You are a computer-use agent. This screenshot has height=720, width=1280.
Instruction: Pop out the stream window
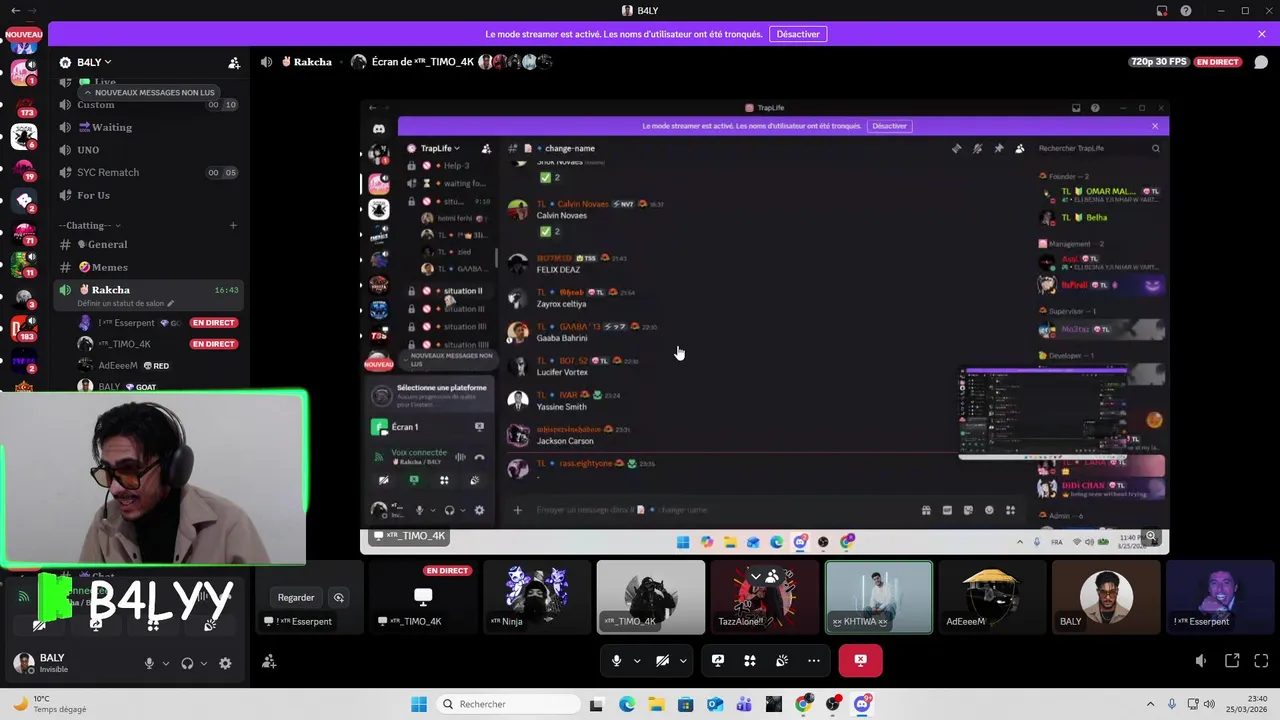[x=1232, y=661]
